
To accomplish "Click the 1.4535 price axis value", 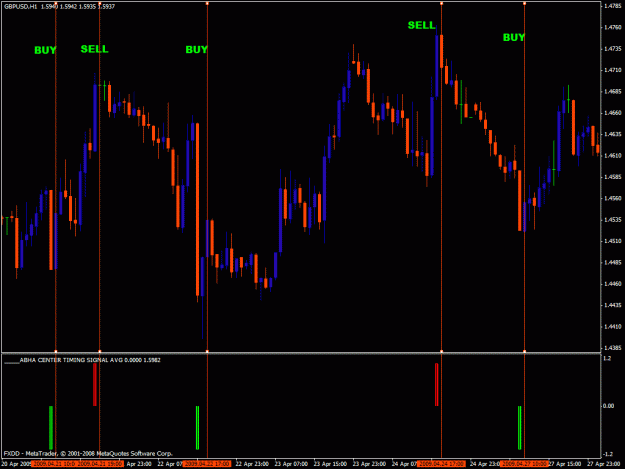I will tap(613, 220).
